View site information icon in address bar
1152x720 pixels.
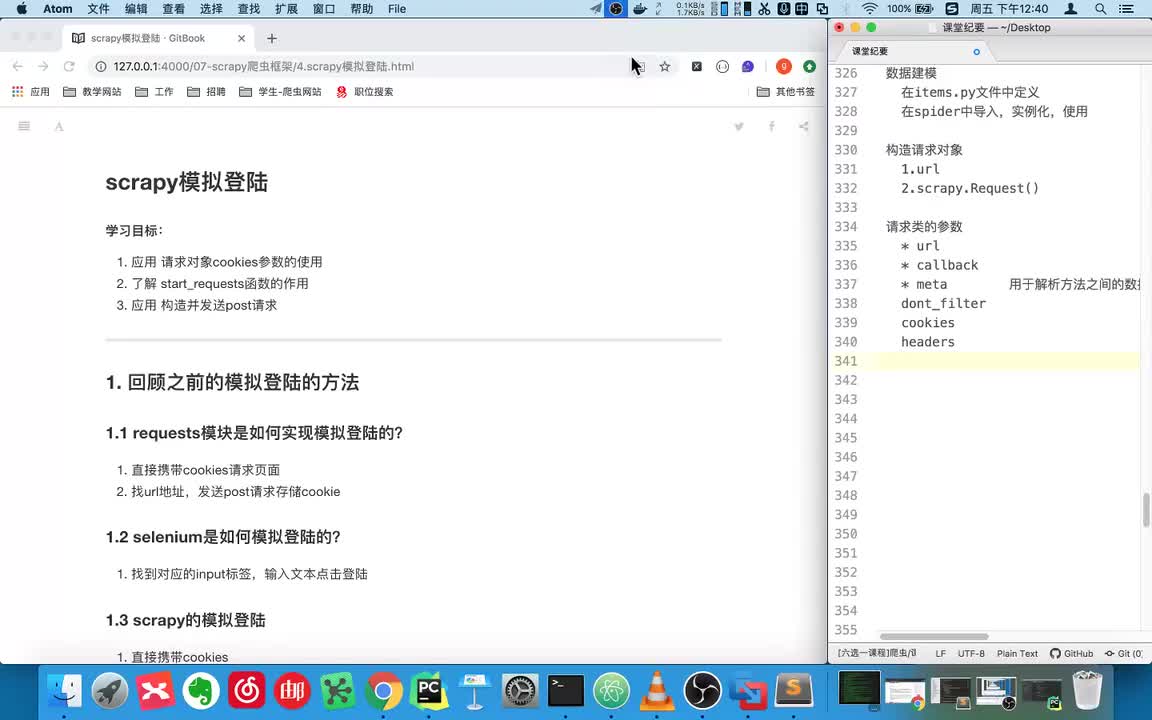[x=101, y=66]
